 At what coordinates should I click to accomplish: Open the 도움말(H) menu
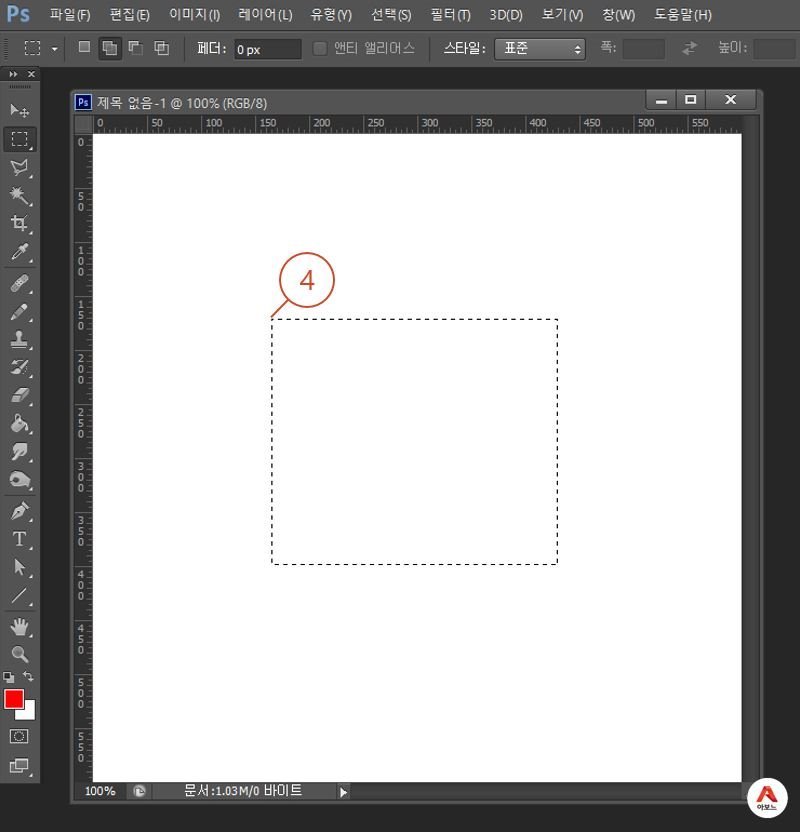click(x=682, y=14)
